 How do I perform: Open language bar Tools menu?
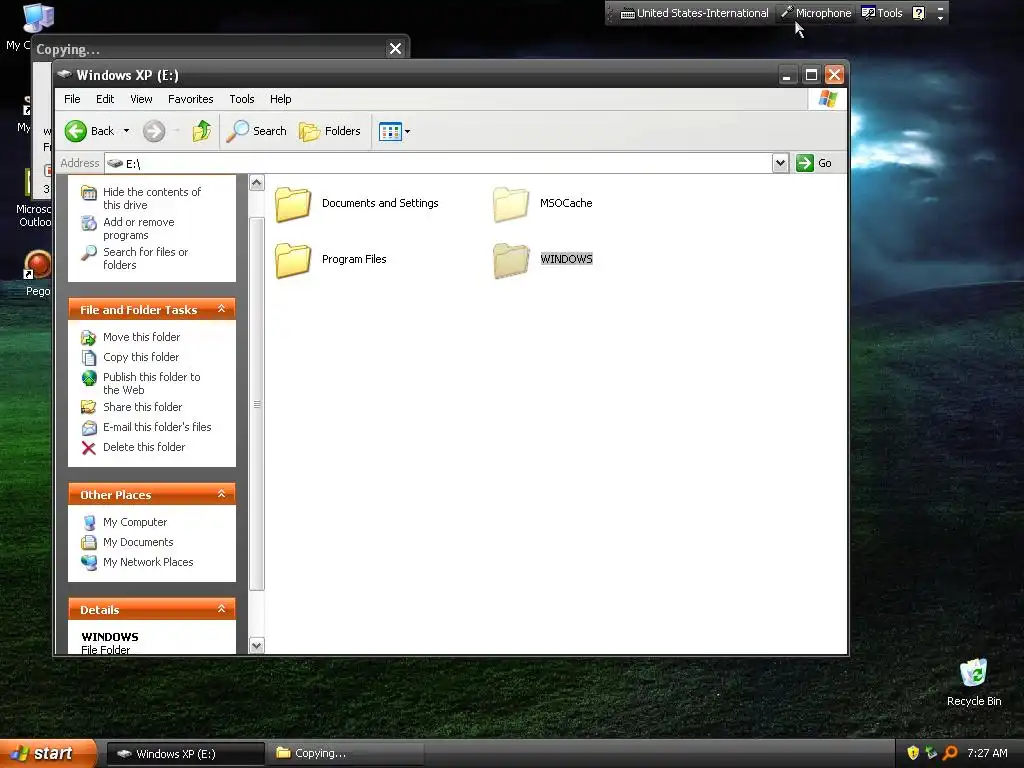point(882,13)
